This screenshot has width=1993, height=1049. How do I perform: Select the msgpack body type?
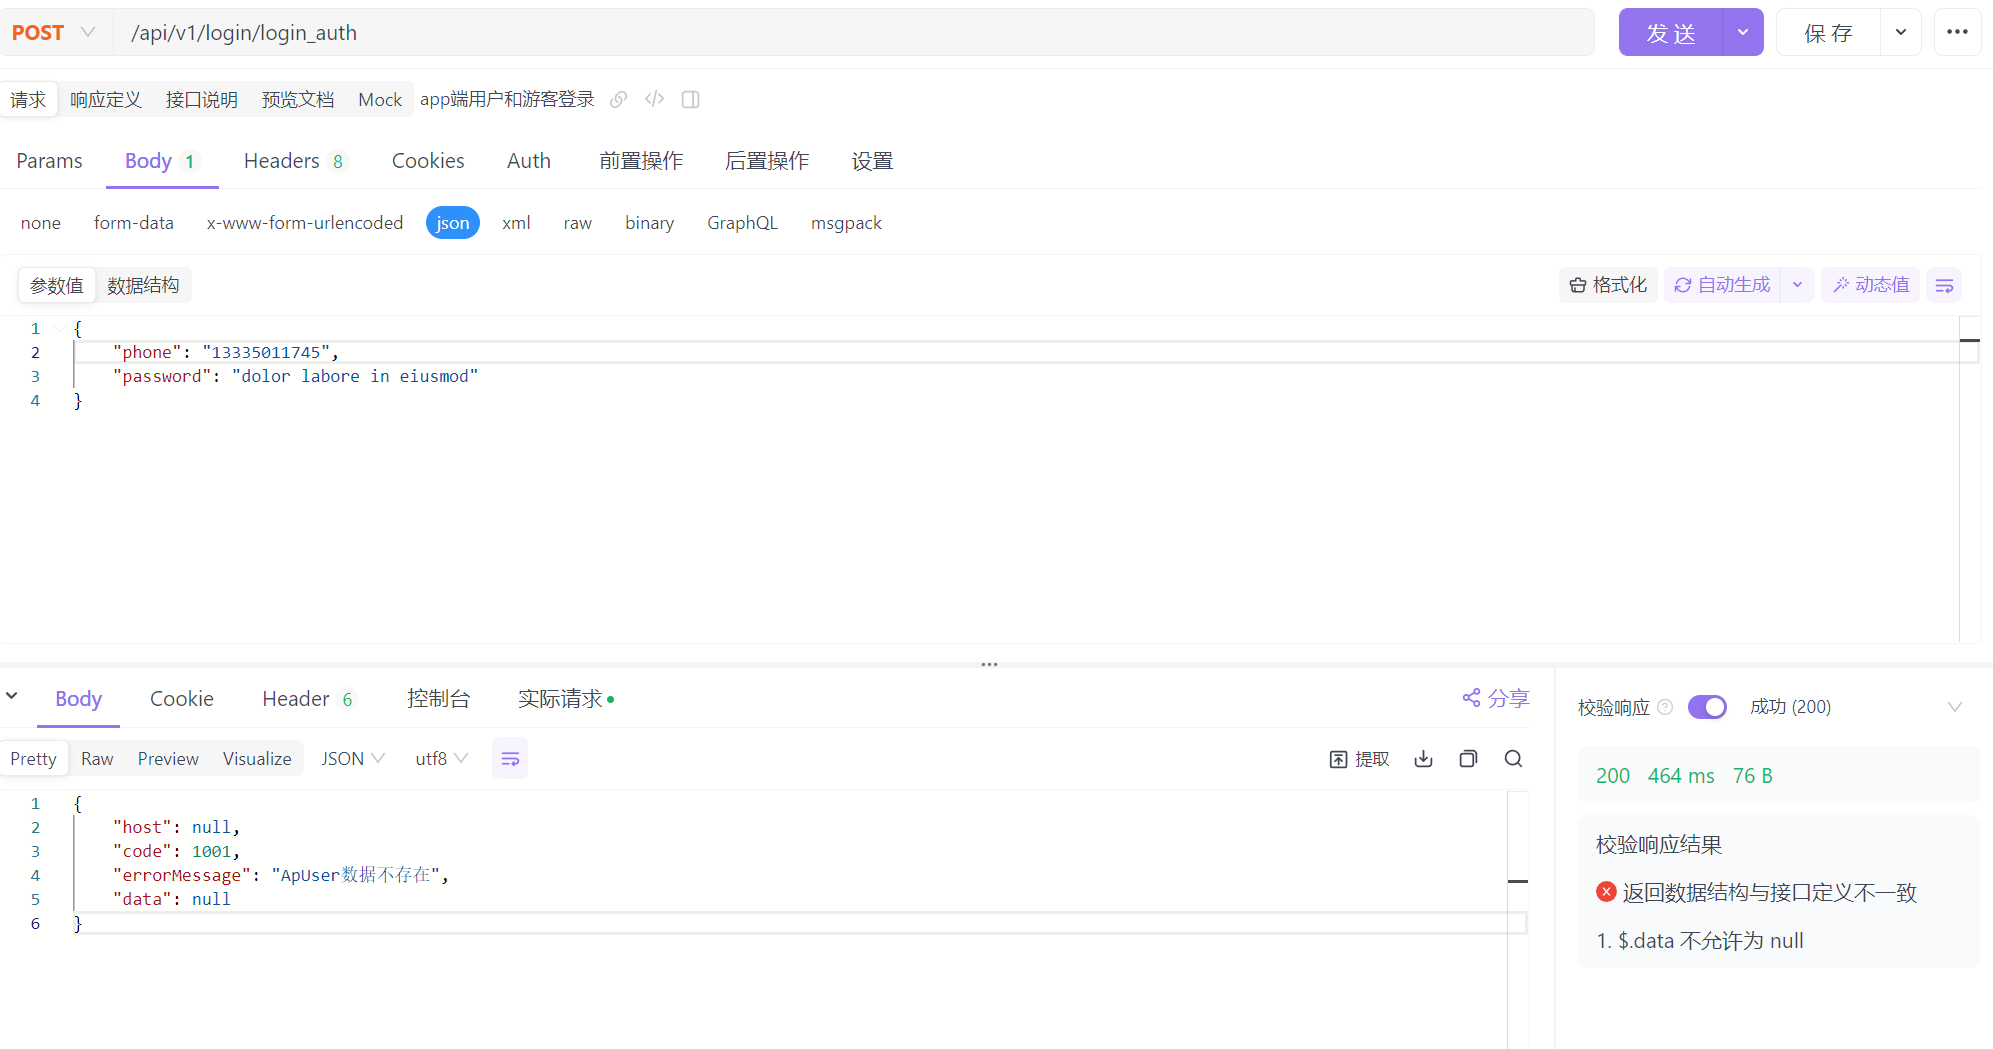click(x=846, y=223)
